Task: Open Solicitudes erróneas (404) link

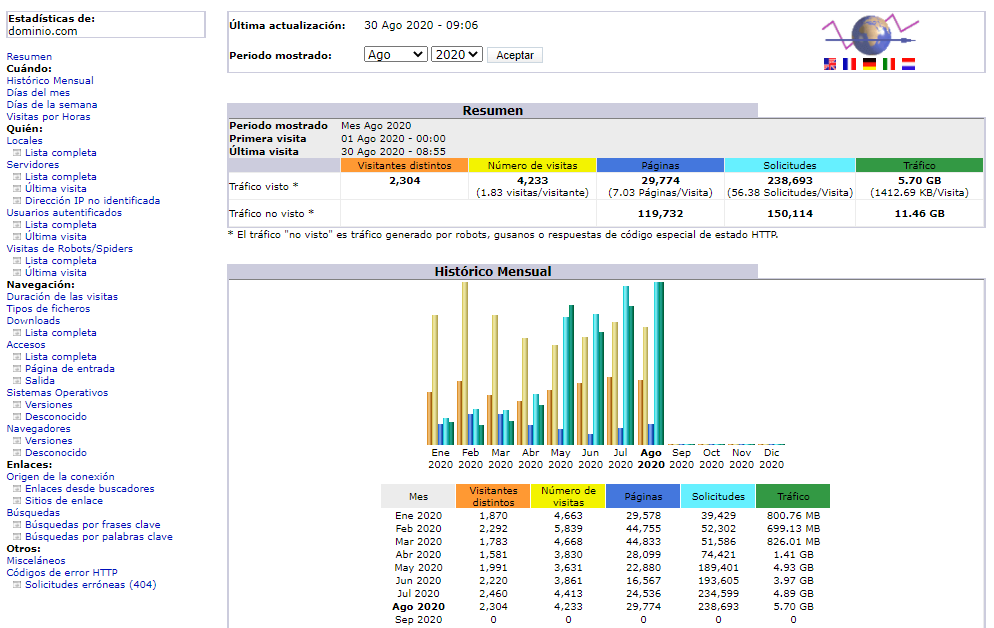Action: pos(90,585)
